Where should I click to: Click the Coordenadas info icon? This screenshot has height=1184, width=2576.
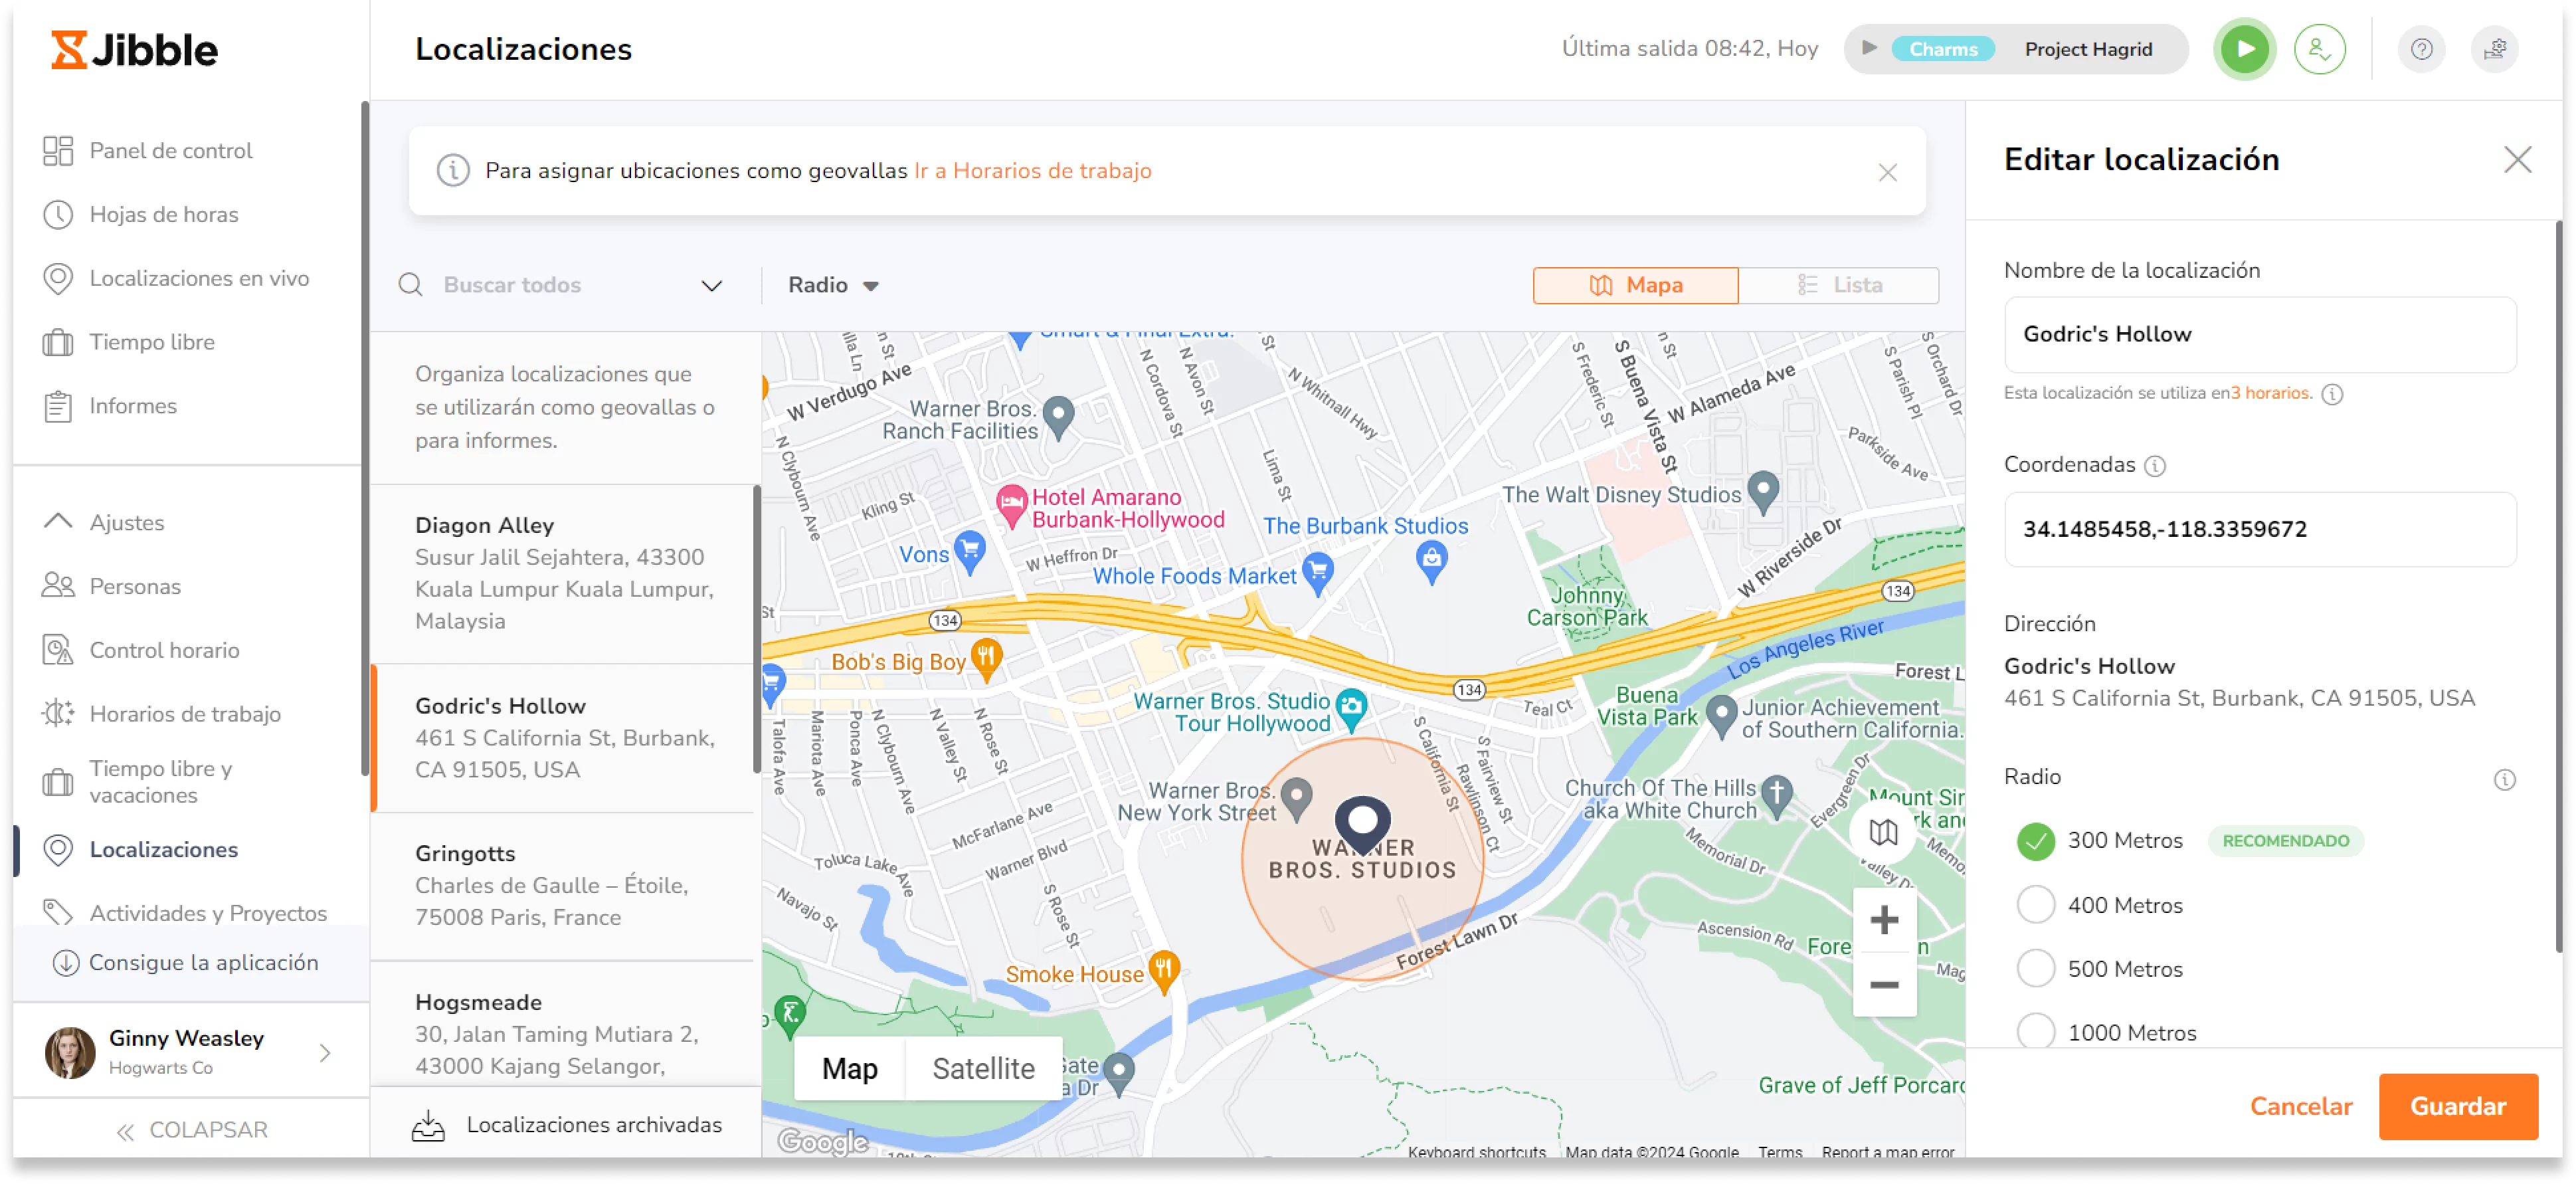[2155, 466]
